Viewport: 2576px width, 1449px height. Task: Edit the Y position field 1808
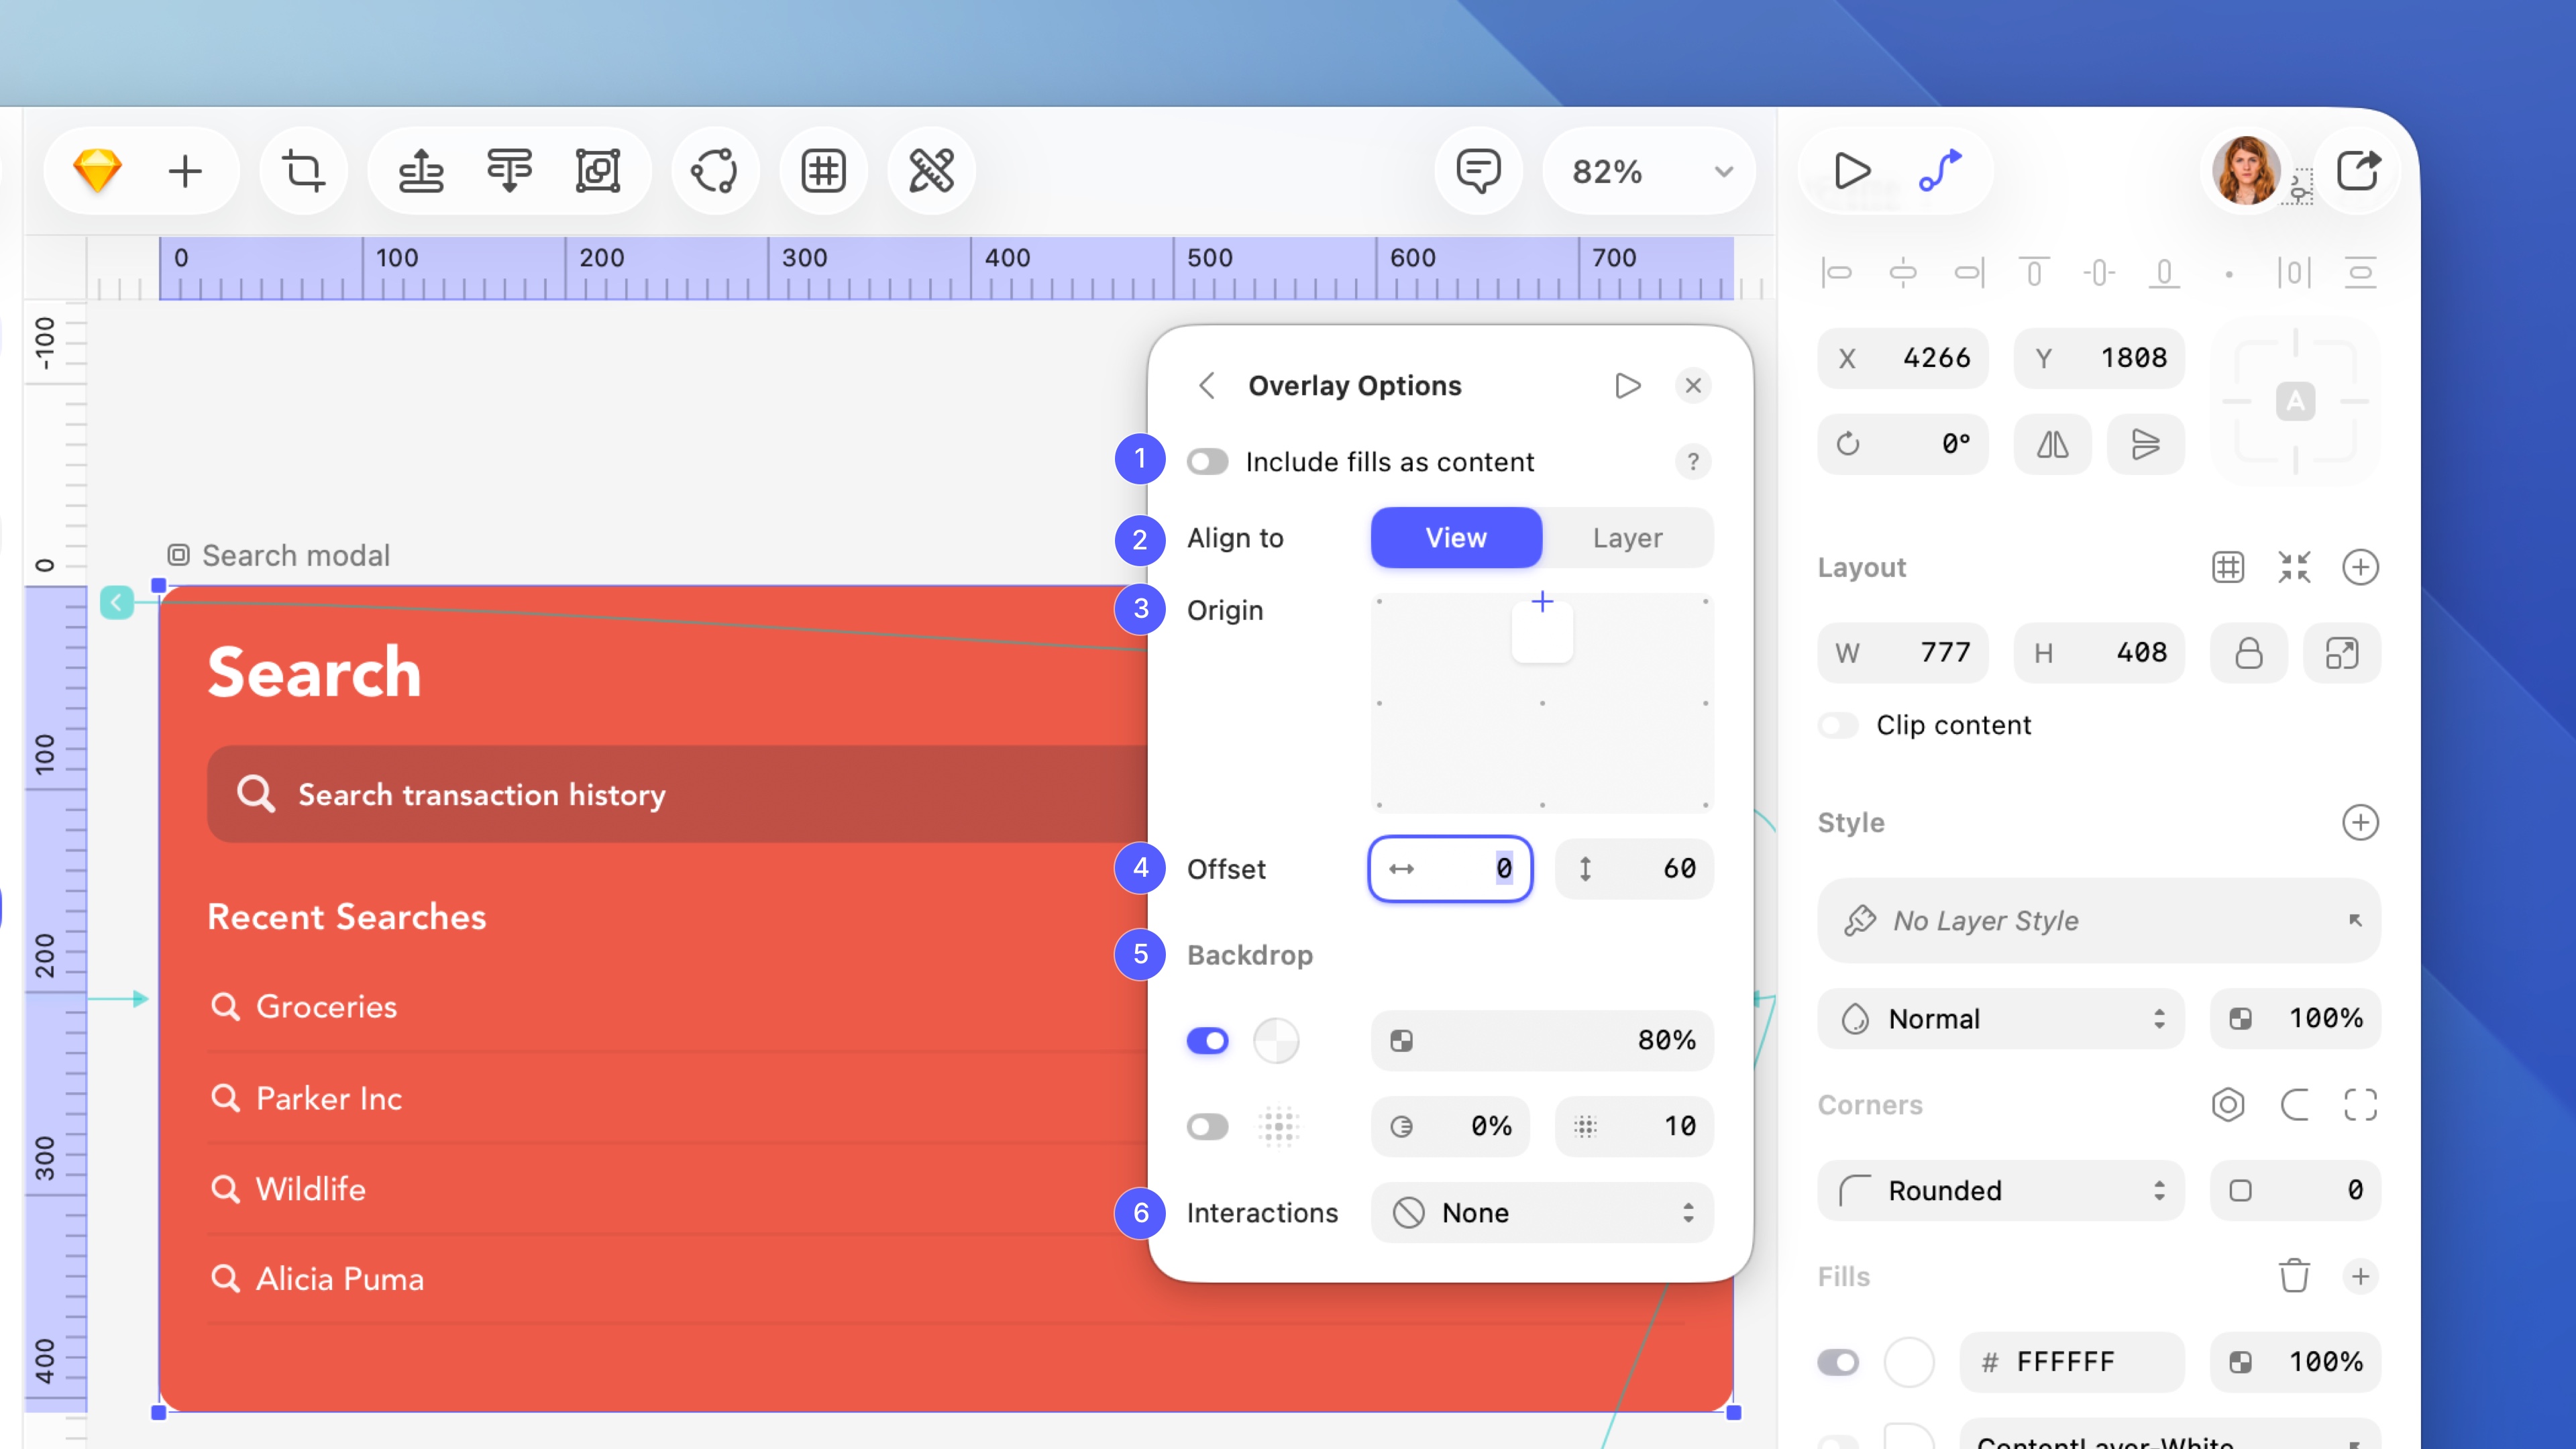[2099, 358]
